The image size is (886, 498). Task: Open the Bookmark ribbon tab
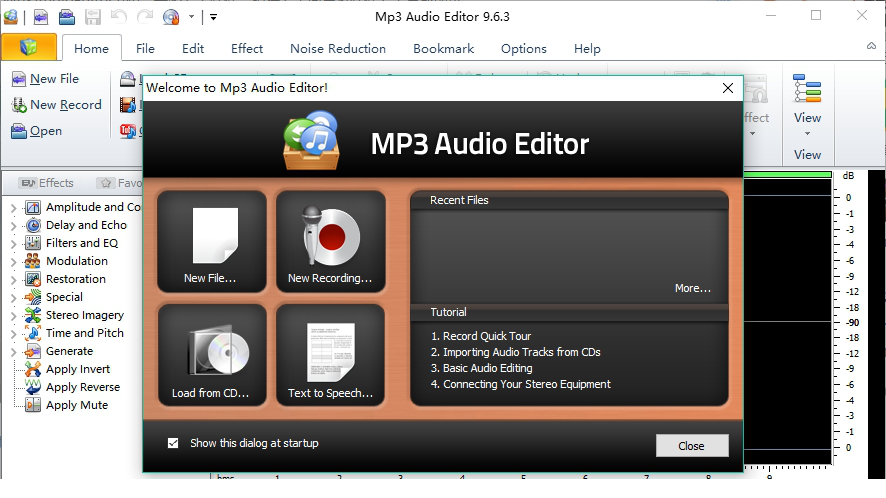(444, 49)
